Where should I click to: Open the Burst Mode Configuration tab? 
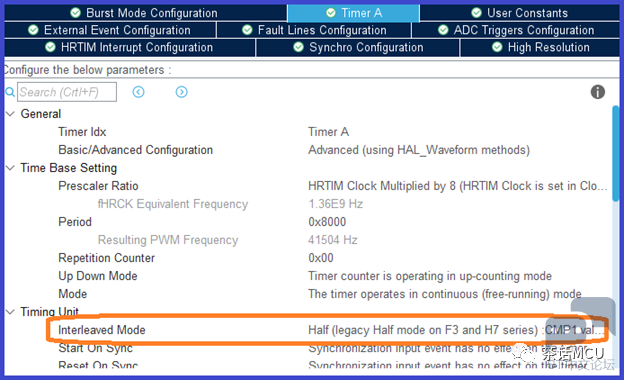click(145, 13)
